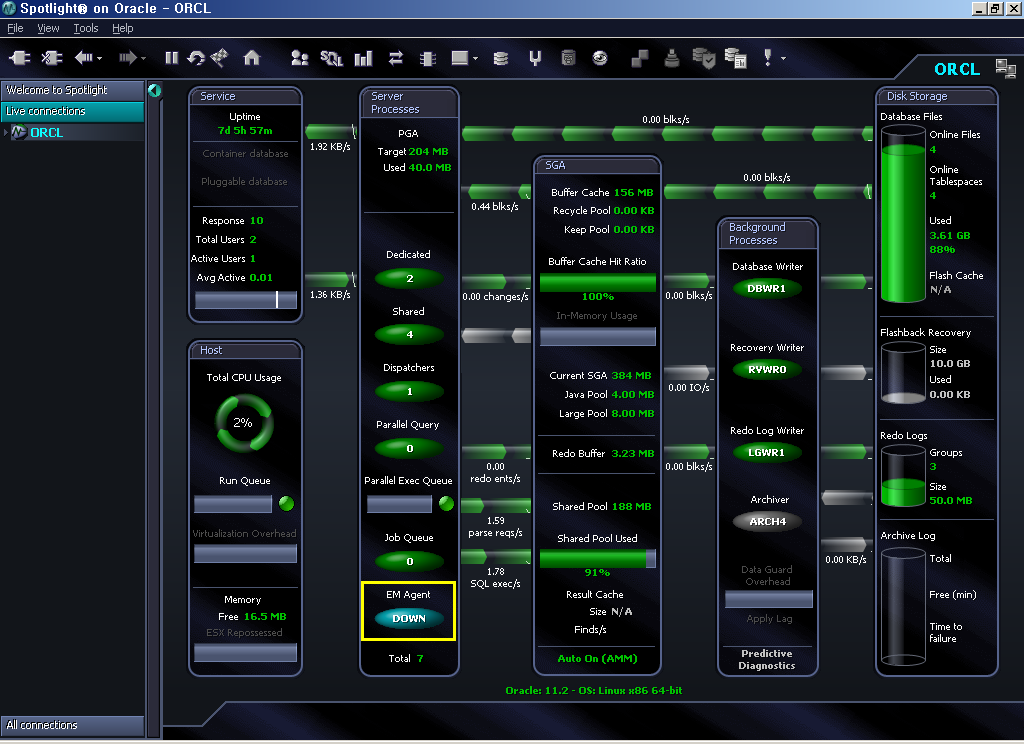This screenshot has width=1024, height=744.
Task: Click the Shared Pool Used bar
Action: point(598,558)
